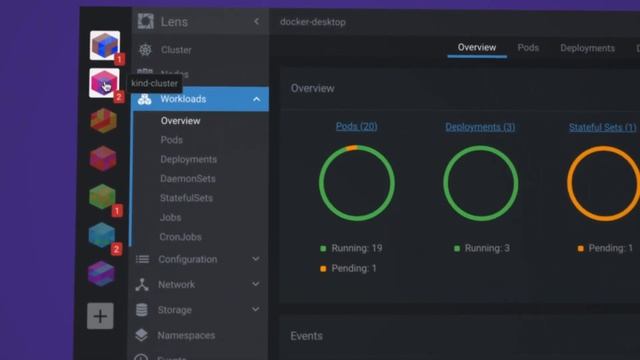
Task: Click Pending: 1 legend under Stateful Sets
Action: pyautogui.click(x=605, y=248)
